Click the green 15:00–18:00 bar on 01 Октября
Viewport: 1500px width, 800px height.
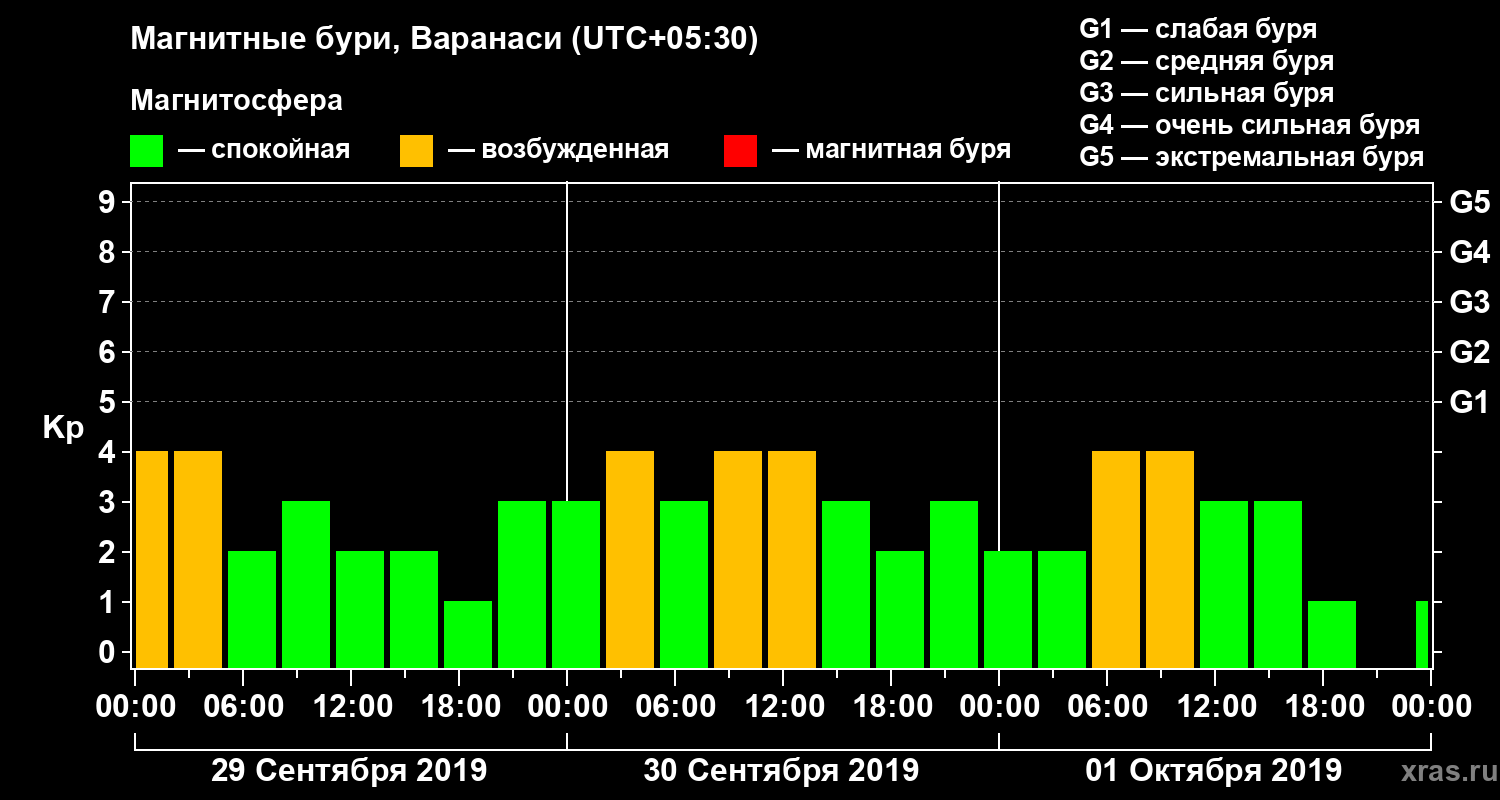(1278, 584)
